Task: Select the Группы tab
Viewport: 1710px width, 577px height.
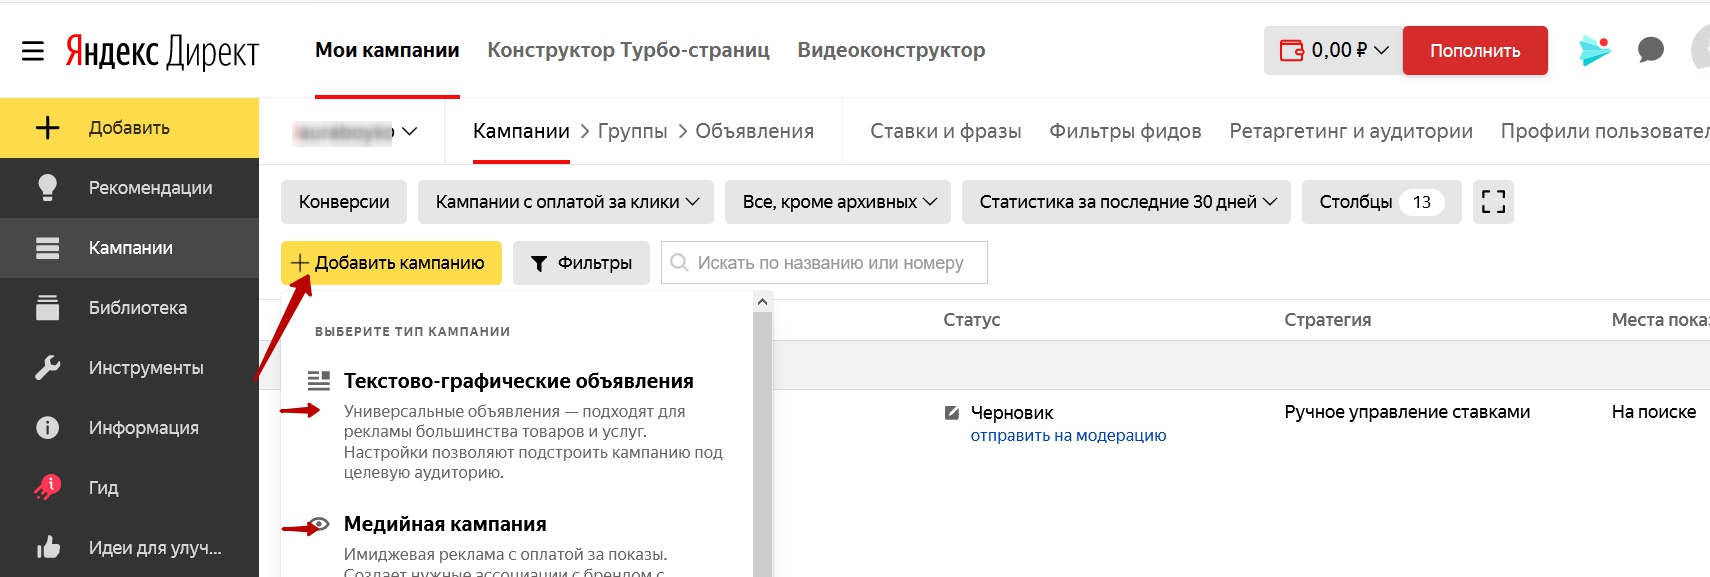Action: pos(632,131)
